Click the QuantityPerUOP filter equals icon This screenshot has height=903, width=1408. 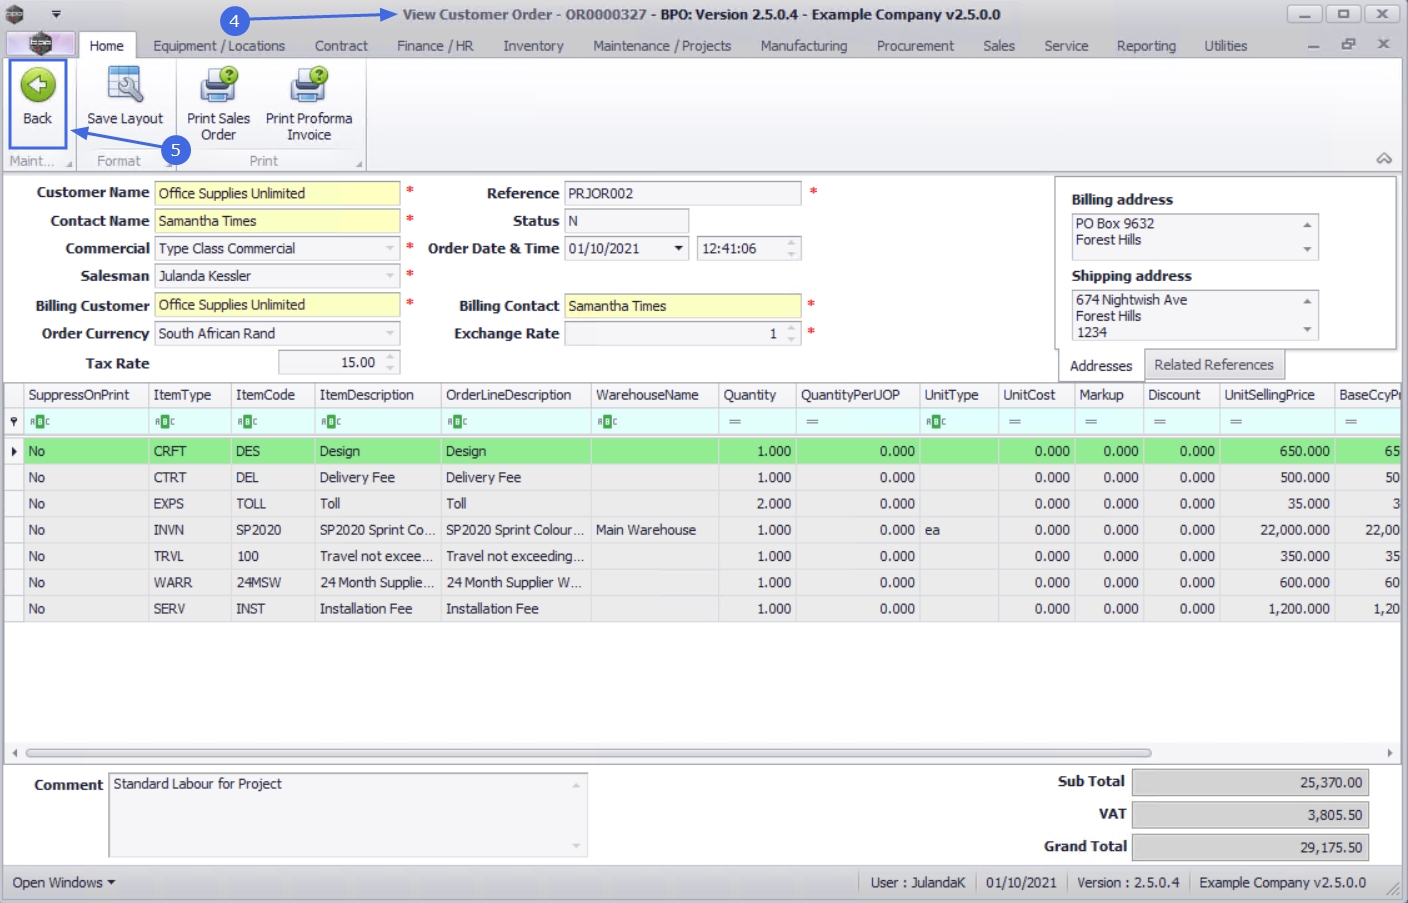(812, 422)
